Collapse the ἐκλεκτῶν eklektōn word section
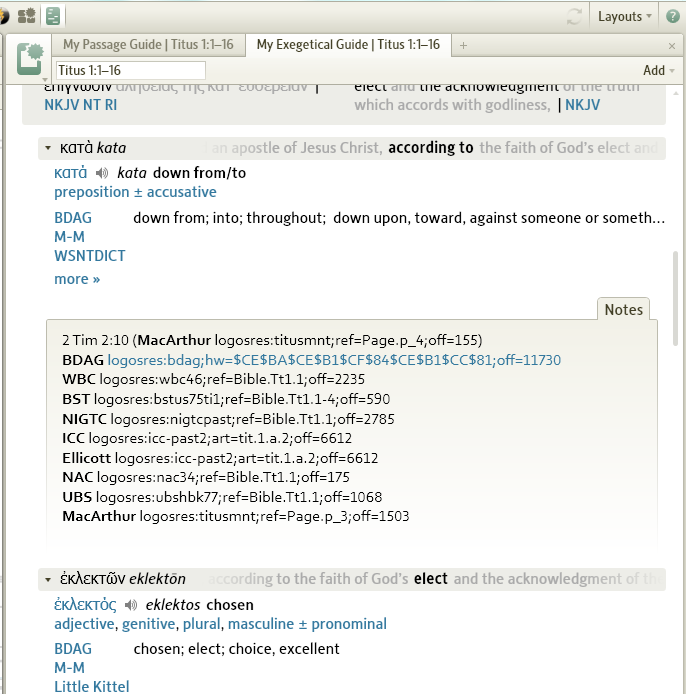The width and height of the screenshot is (686, 694). tap(48, 579)
